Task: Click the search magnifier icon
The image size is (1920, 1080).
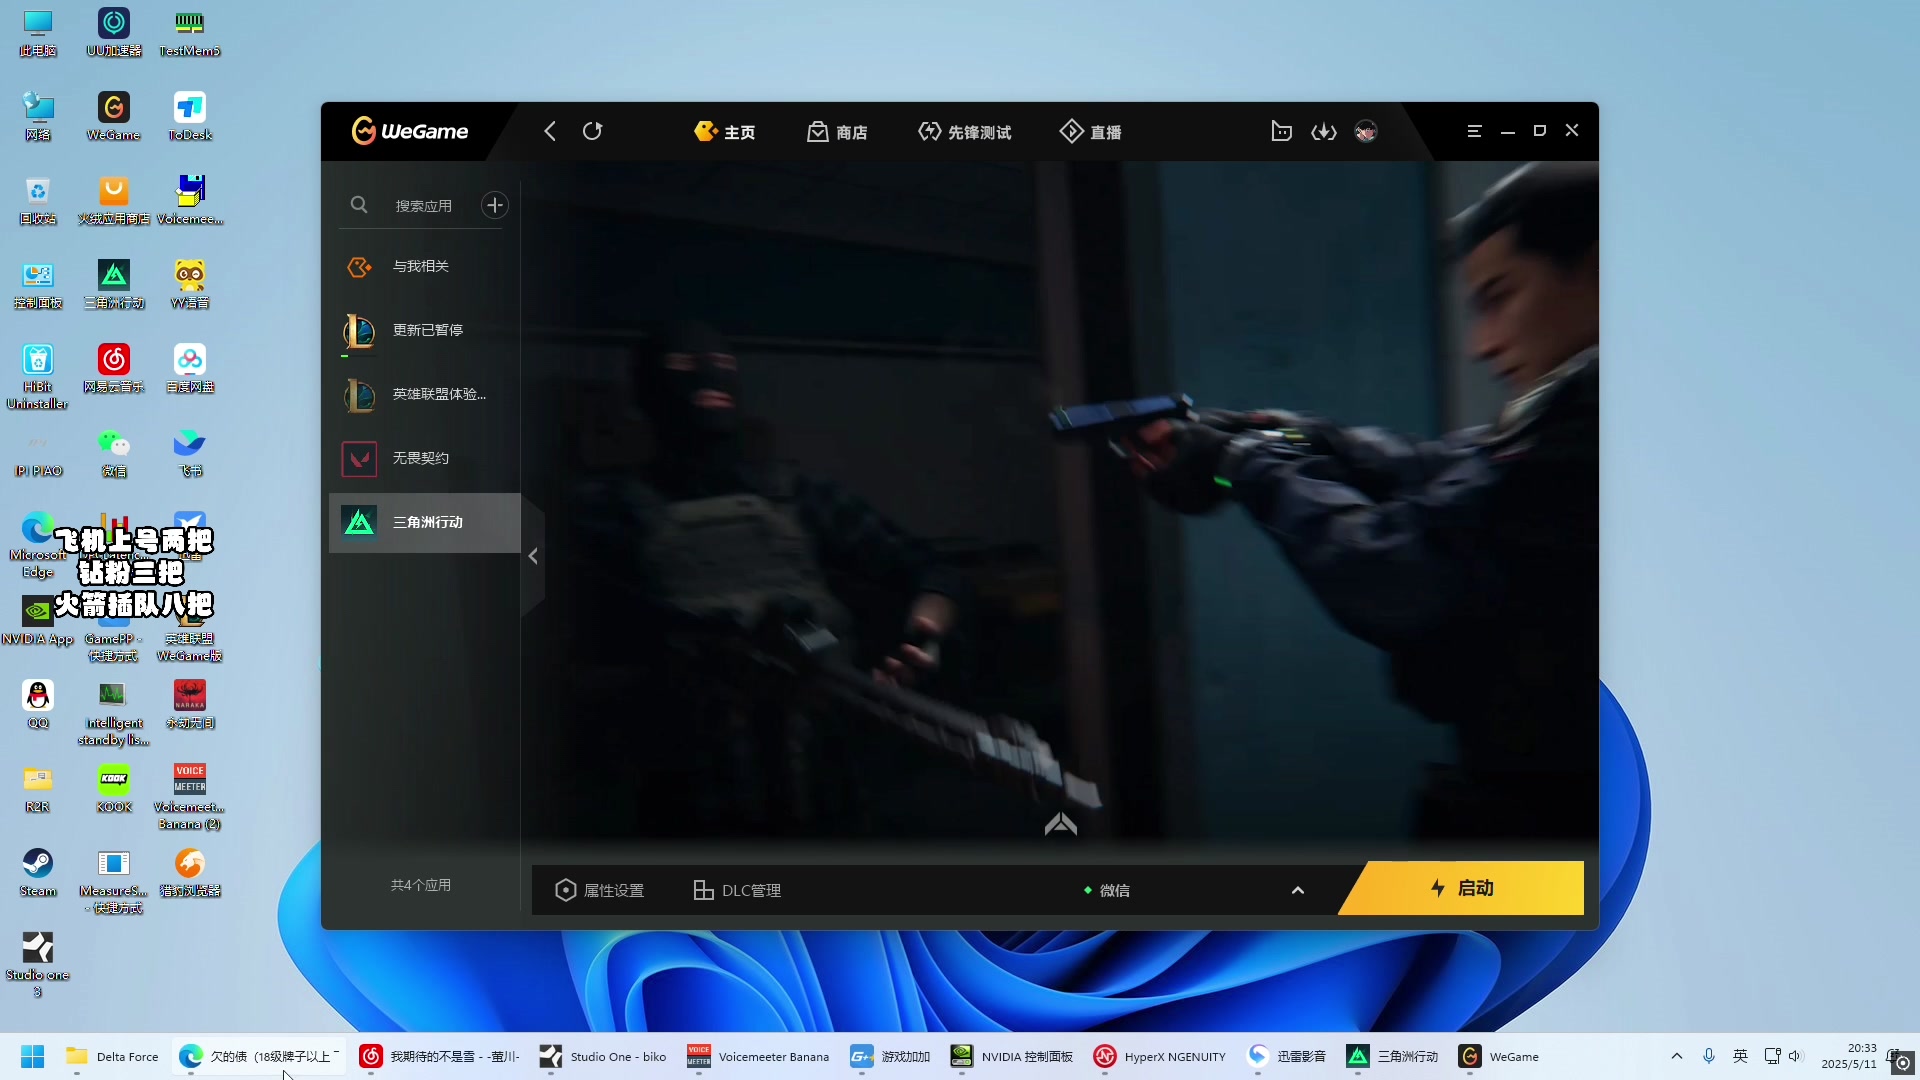Action: click(359, 205)
